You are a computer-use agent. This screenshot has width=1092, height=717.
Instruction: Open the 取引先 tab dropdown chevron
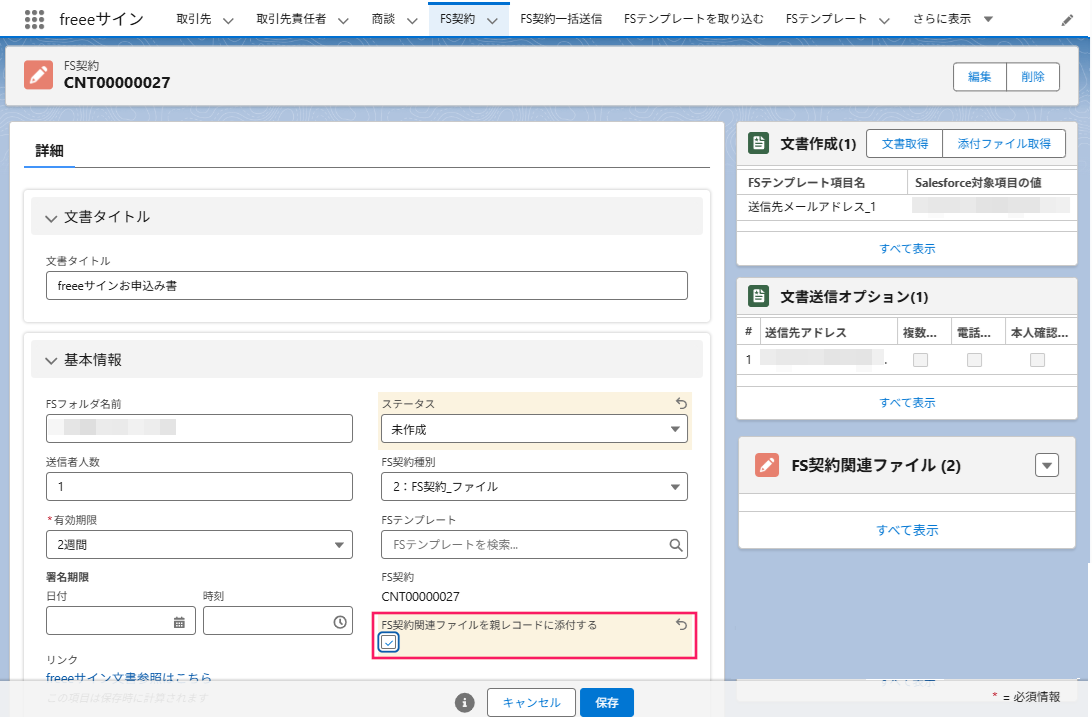[228, 20]
